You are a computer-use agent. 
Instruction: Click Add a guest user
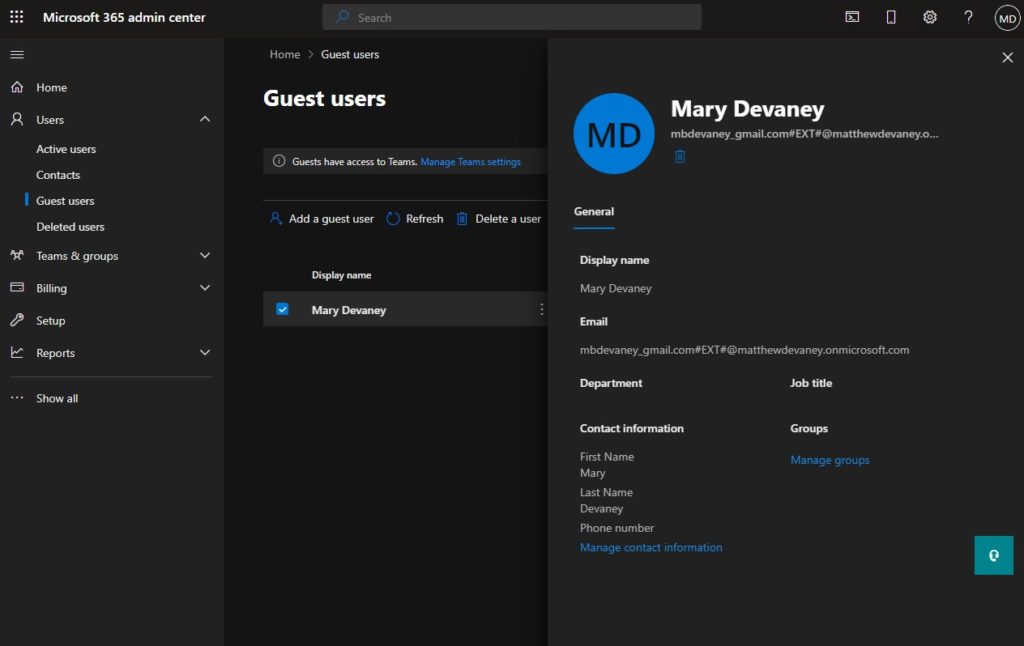coord(322,219)
